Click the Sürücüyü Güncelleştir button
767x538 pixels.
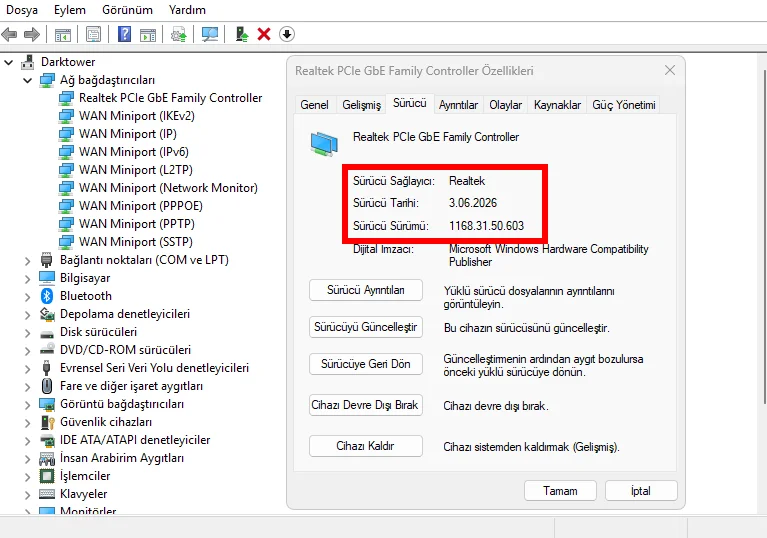[x=366, y=327]
